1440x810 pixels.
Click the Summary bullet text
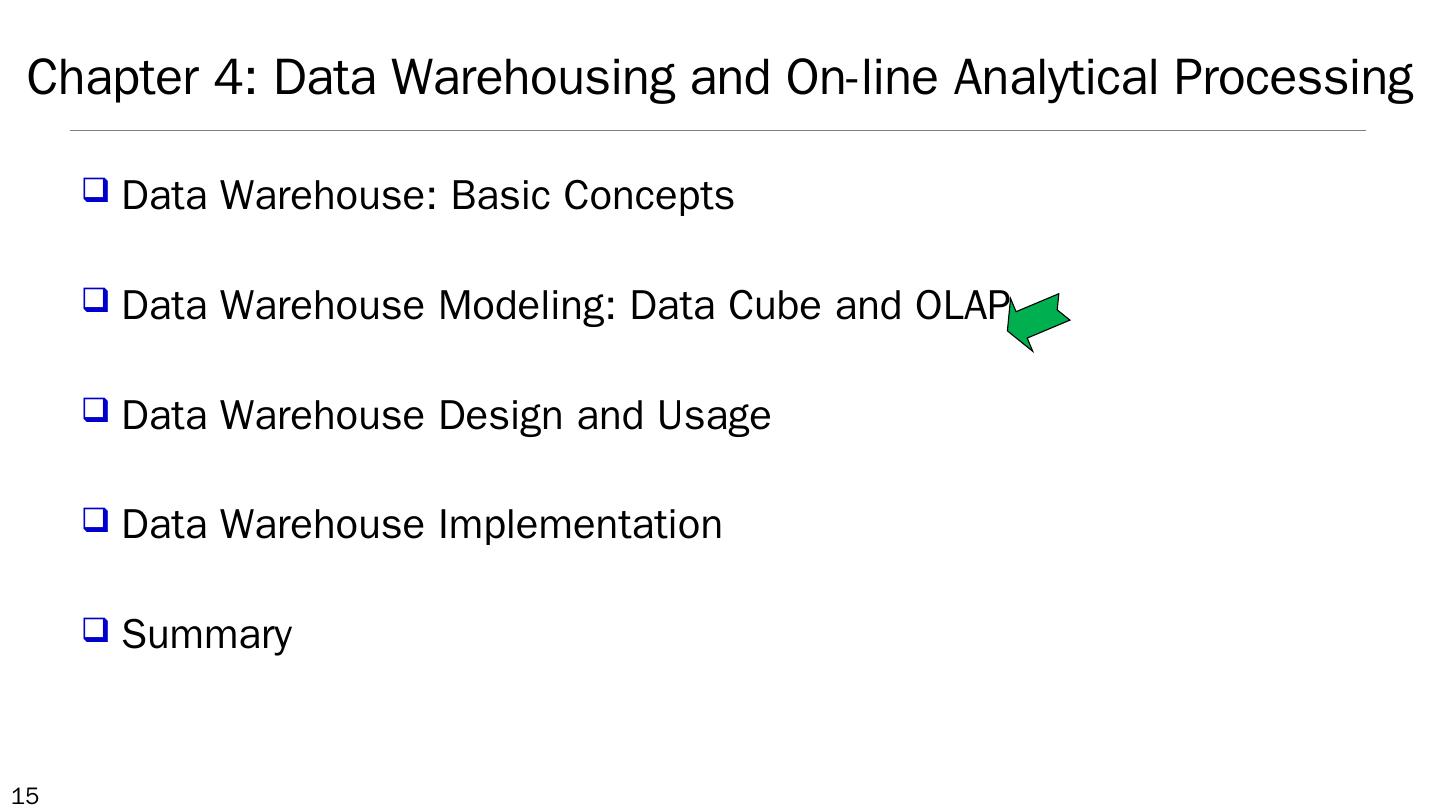click(207, 635)
